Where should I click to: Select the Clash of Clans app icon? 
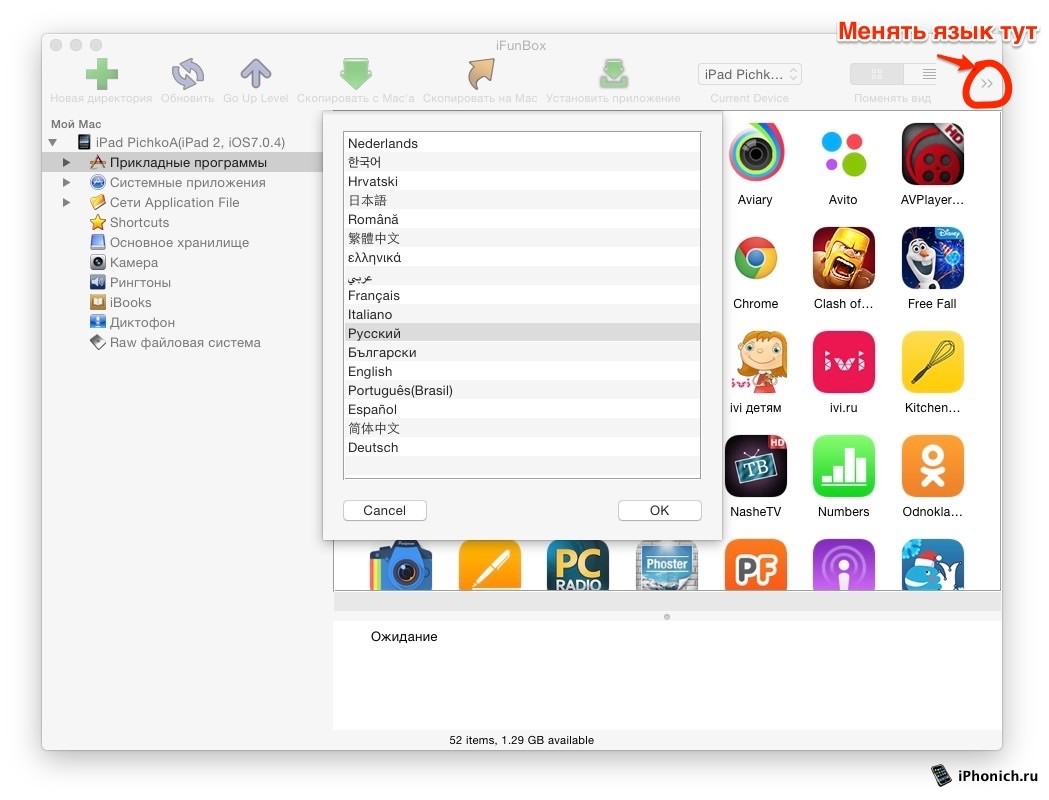pyautogui.click(x=843, y=258)
